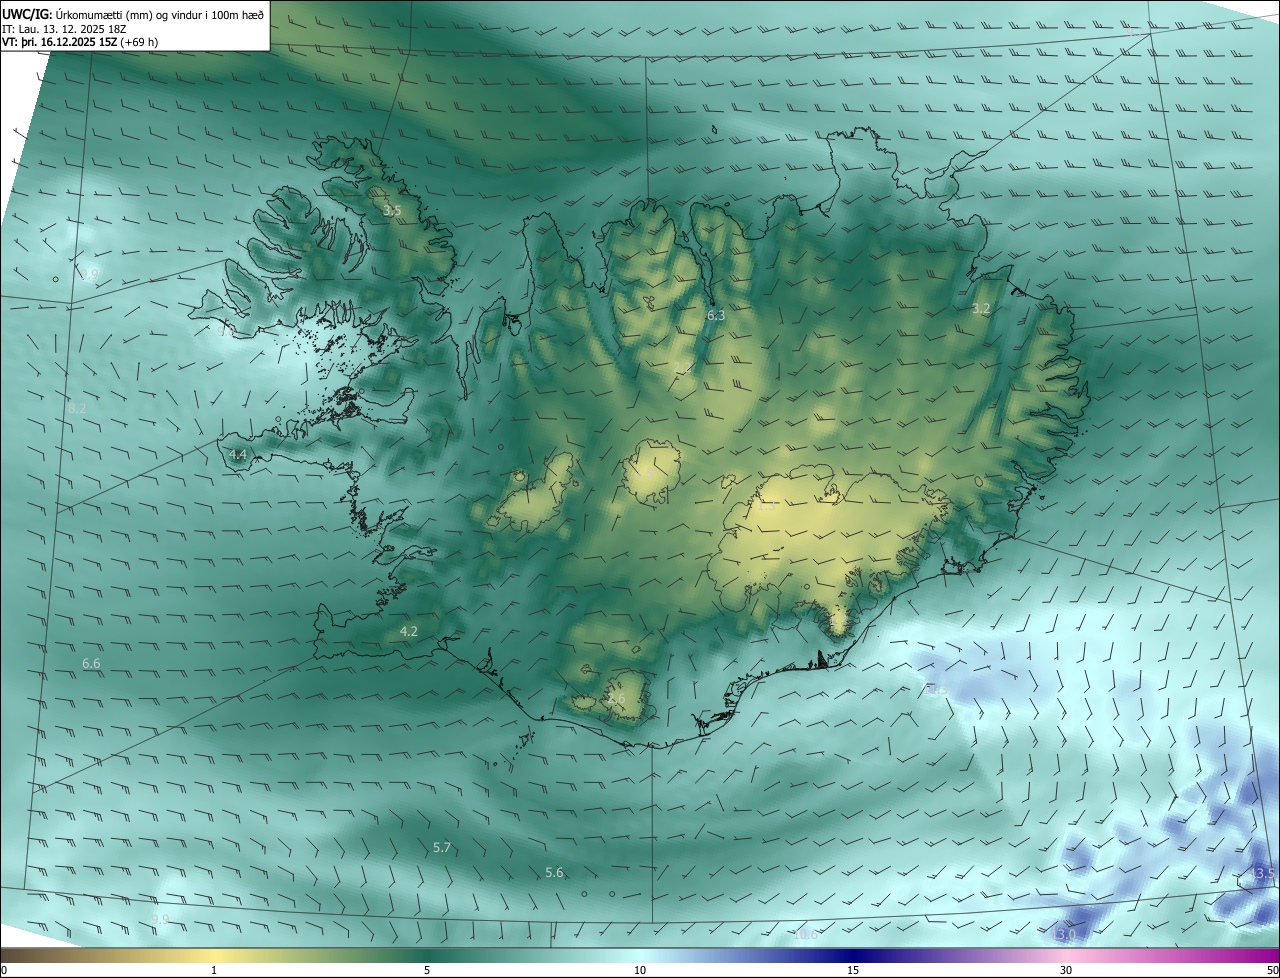This screenshot has width=1280, height=978.
Task: Click the 13.0 value above the color bar
Action: [x=1064, y=934]
